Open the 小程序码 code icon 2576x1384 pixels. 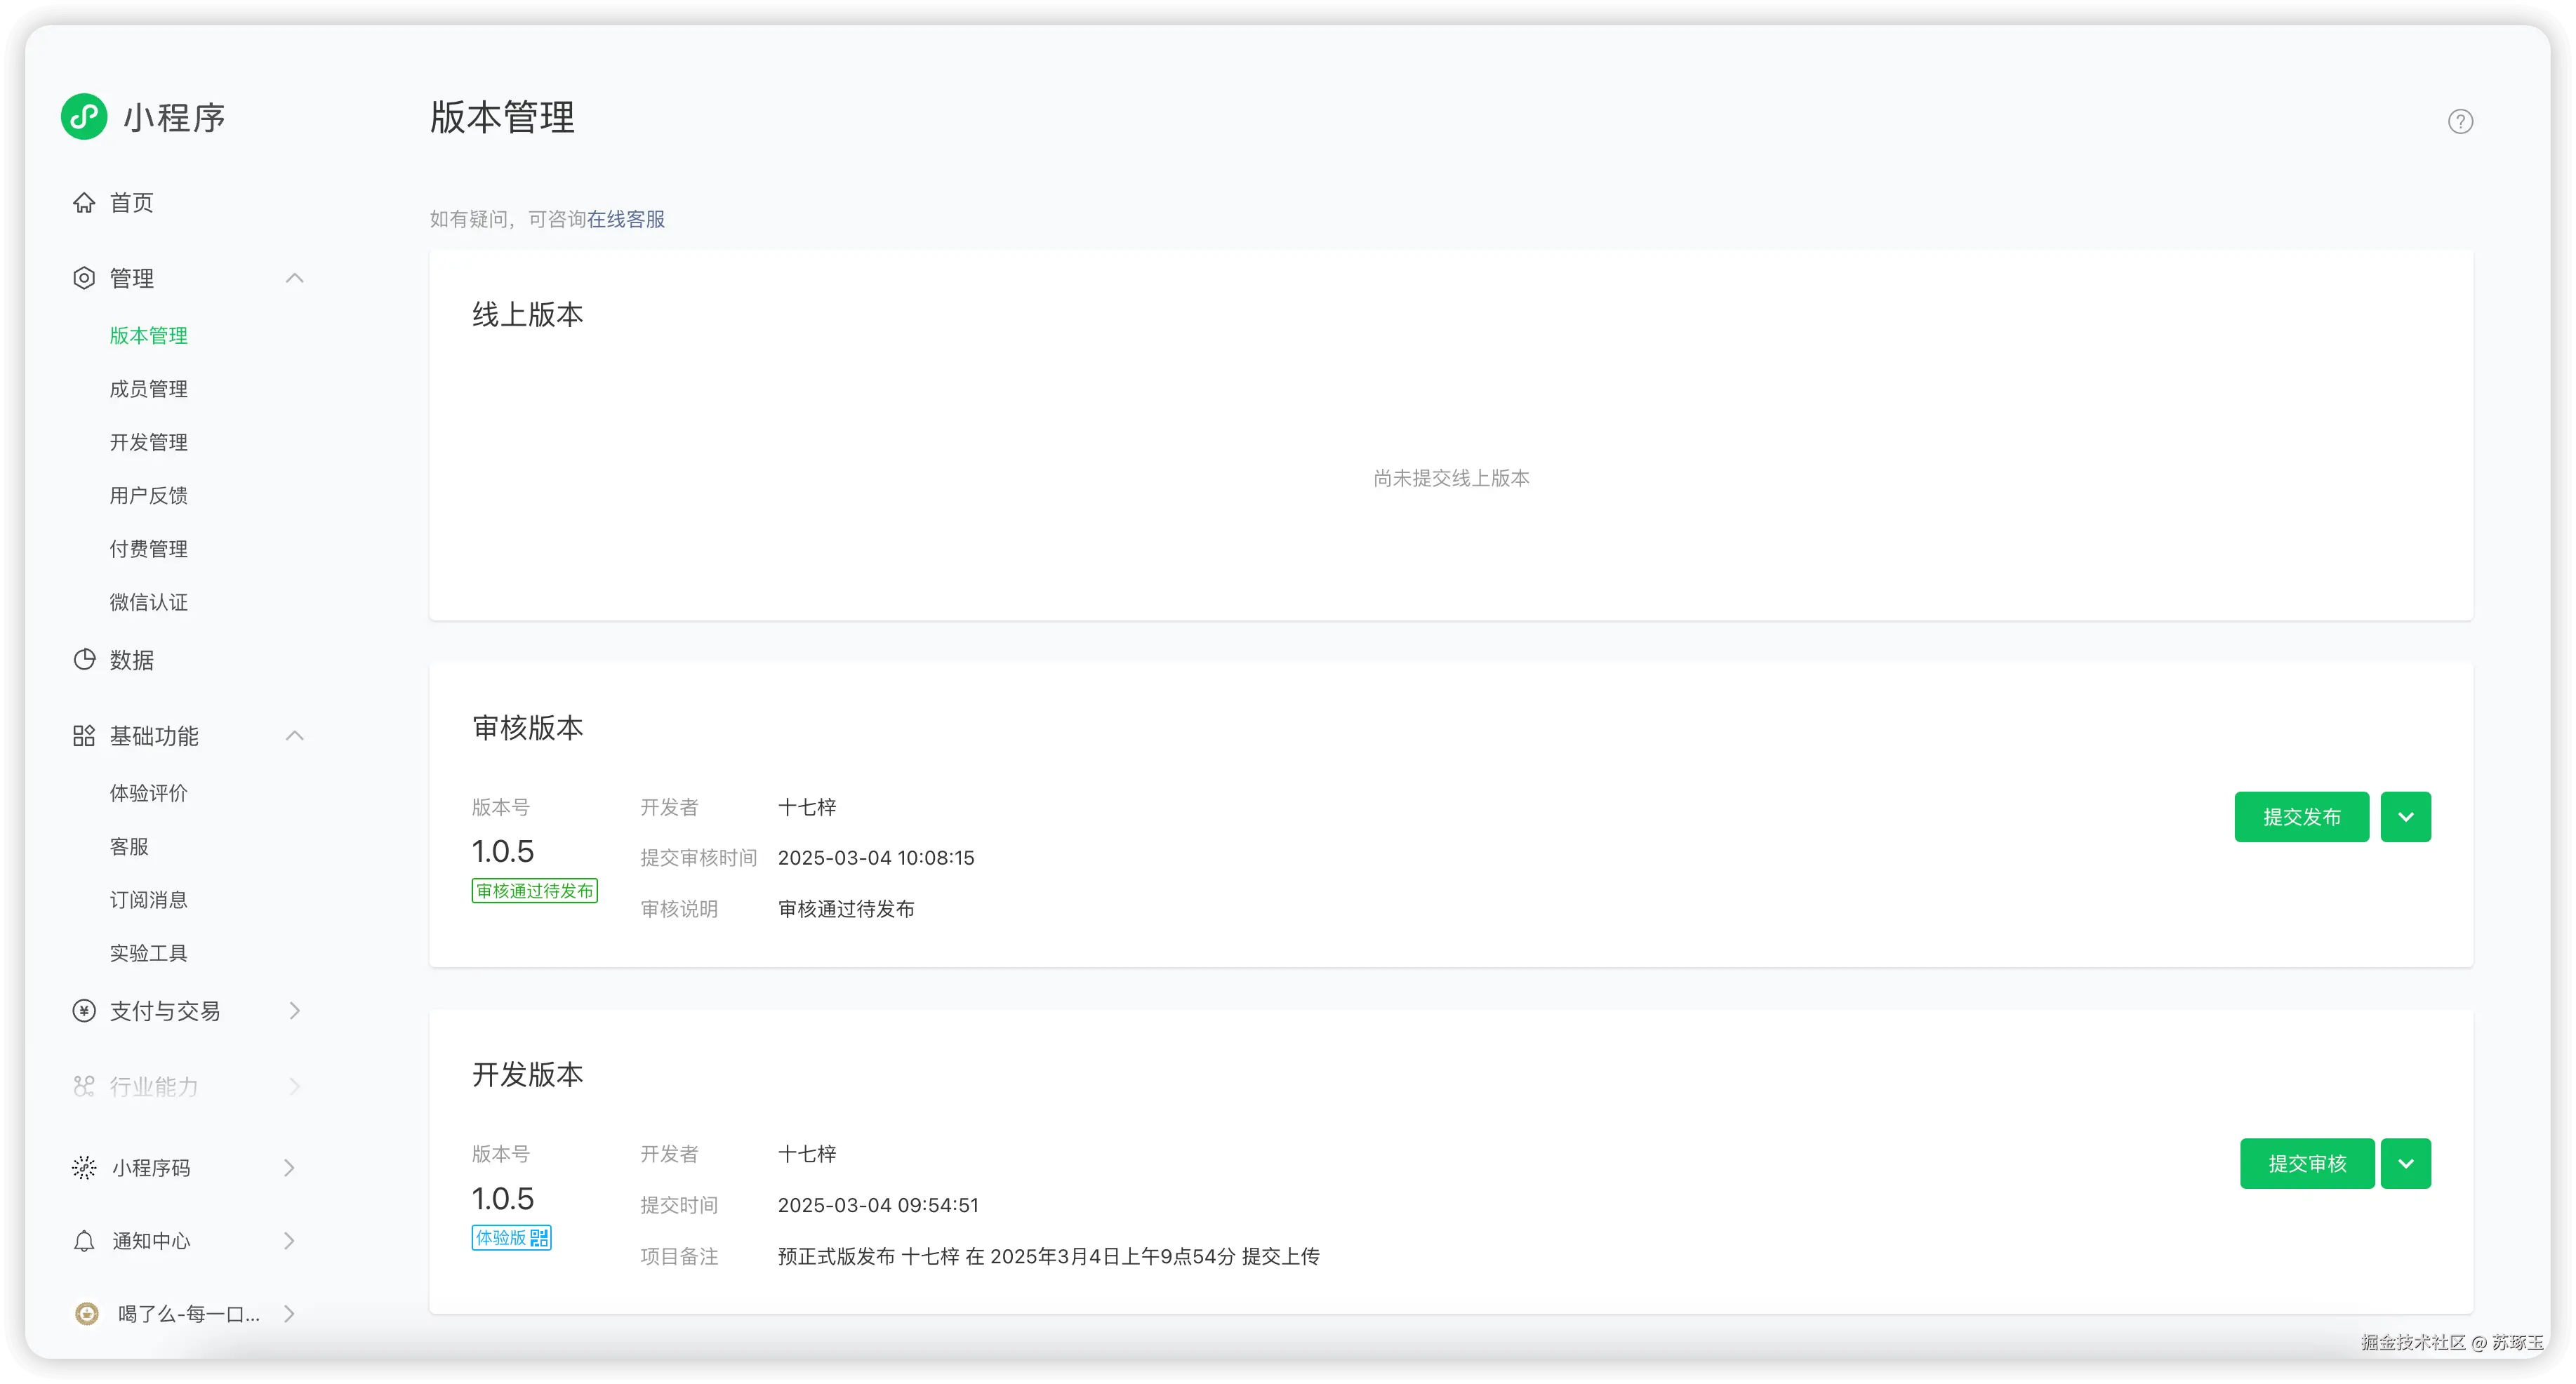84,1167
